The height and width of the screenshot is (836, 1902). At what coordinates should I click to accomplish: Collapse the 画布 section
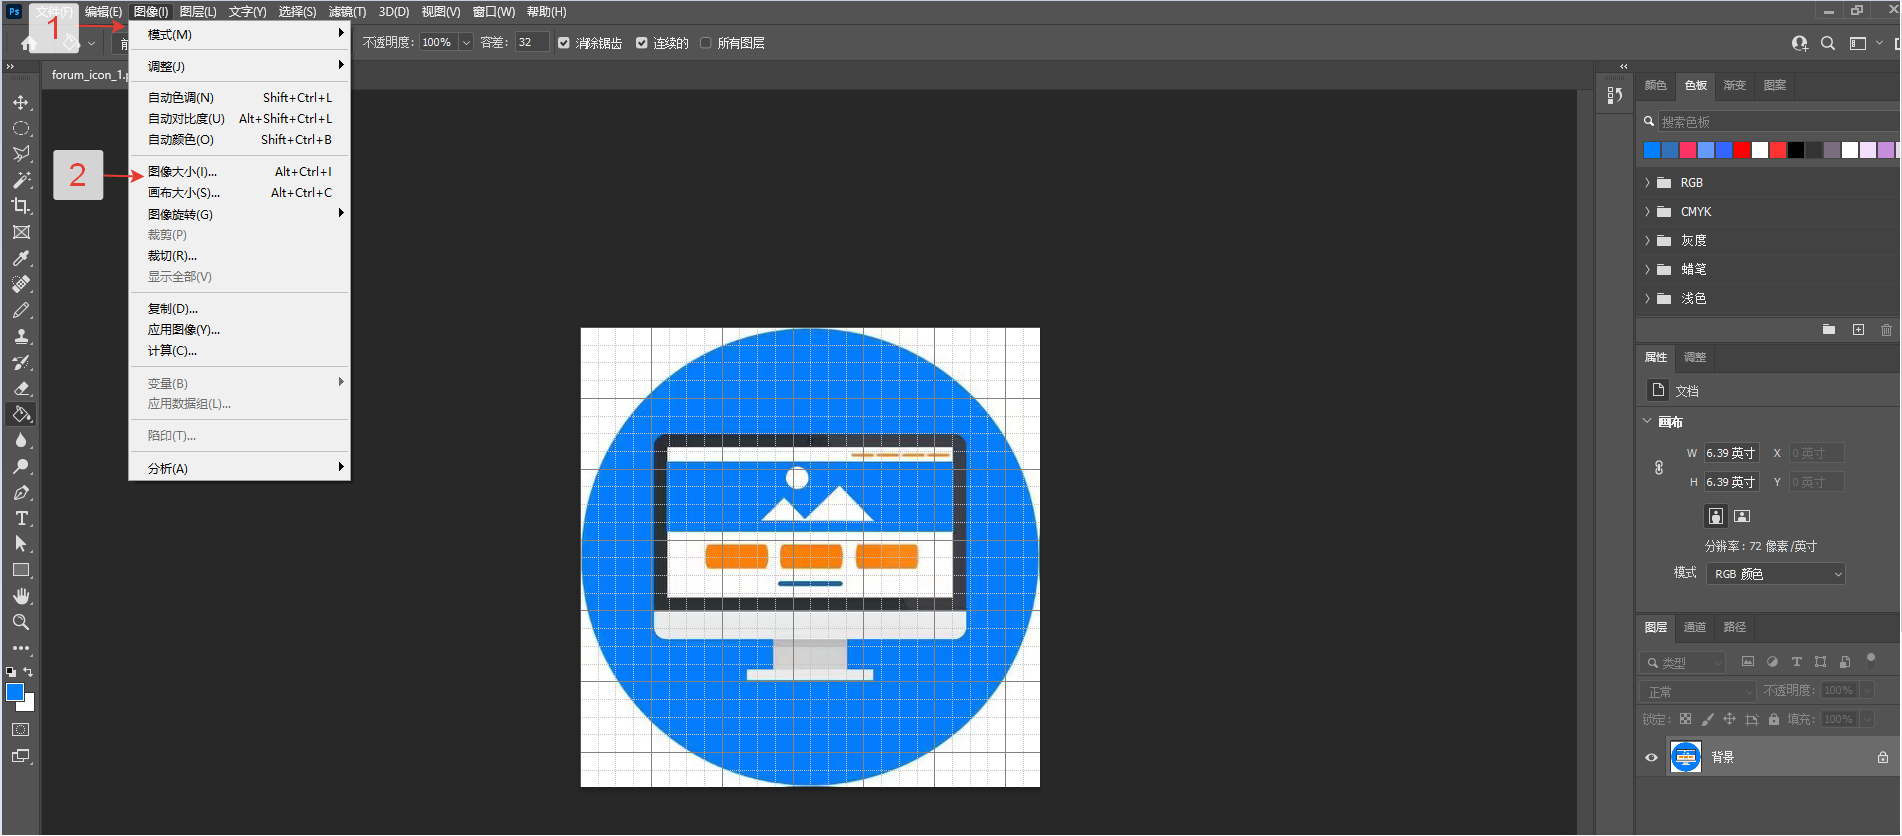click(1647, 421)
